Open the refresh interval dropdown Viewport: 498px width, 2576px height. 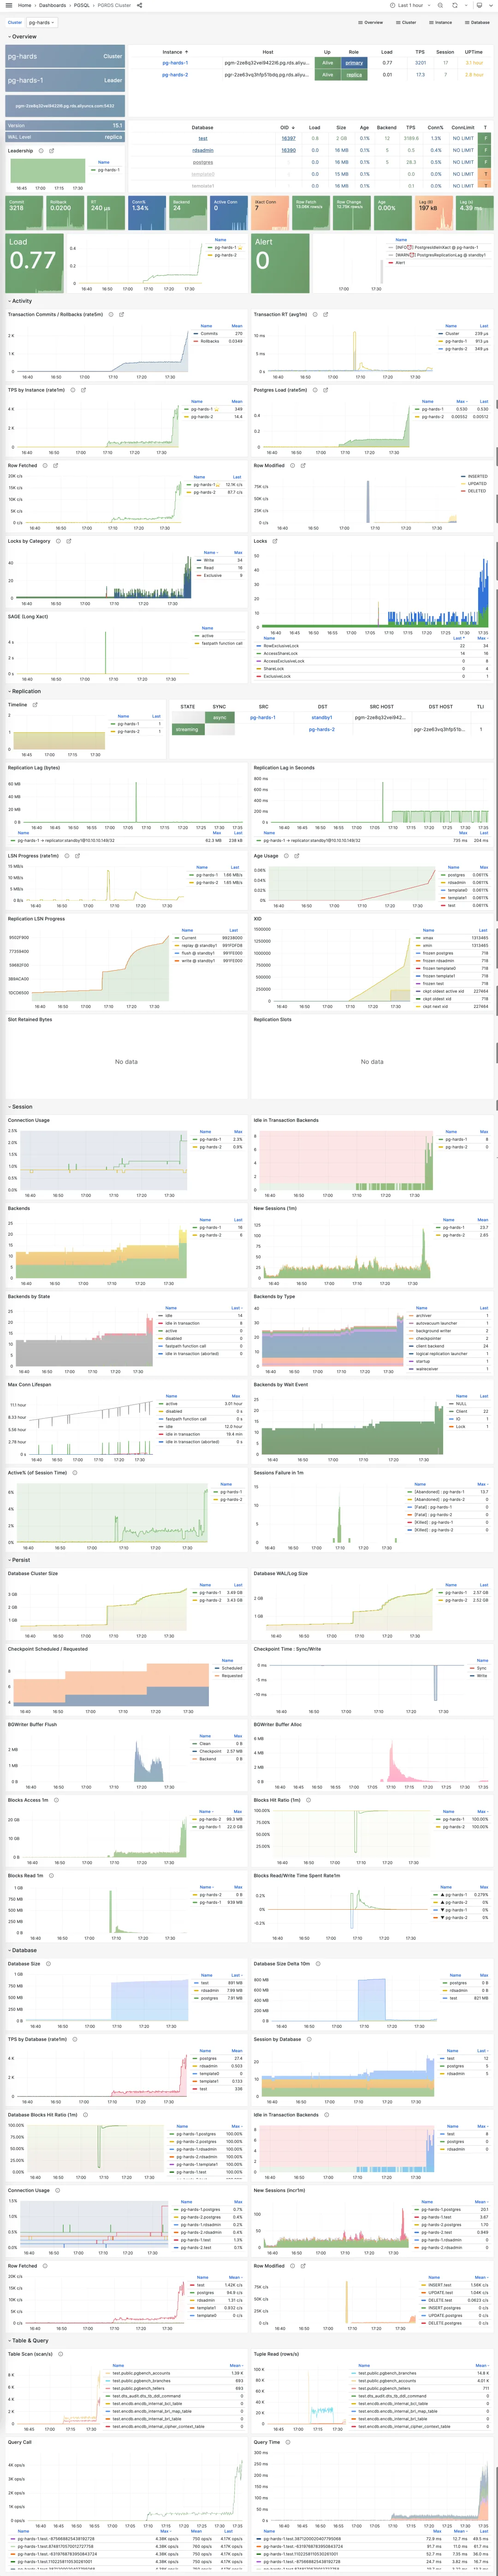(466, 5)
